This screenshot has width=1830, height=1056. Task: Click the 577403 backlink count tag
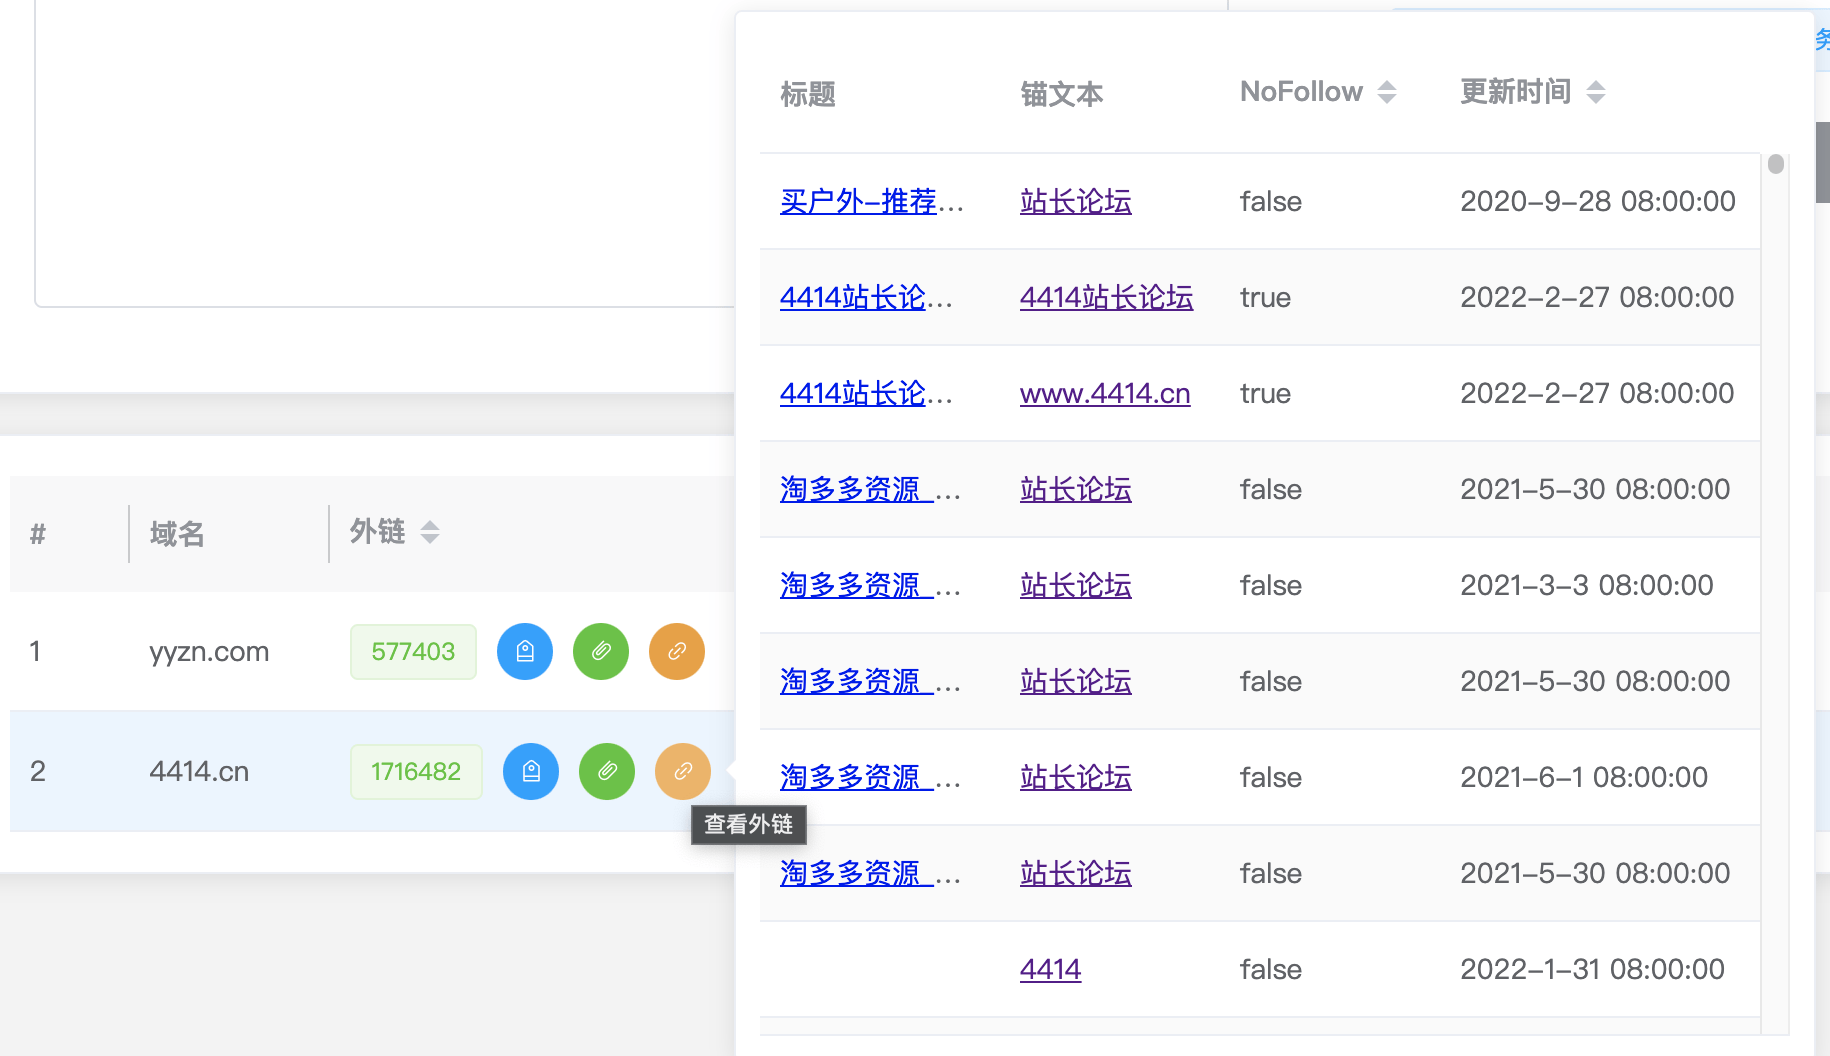point(413,652)
